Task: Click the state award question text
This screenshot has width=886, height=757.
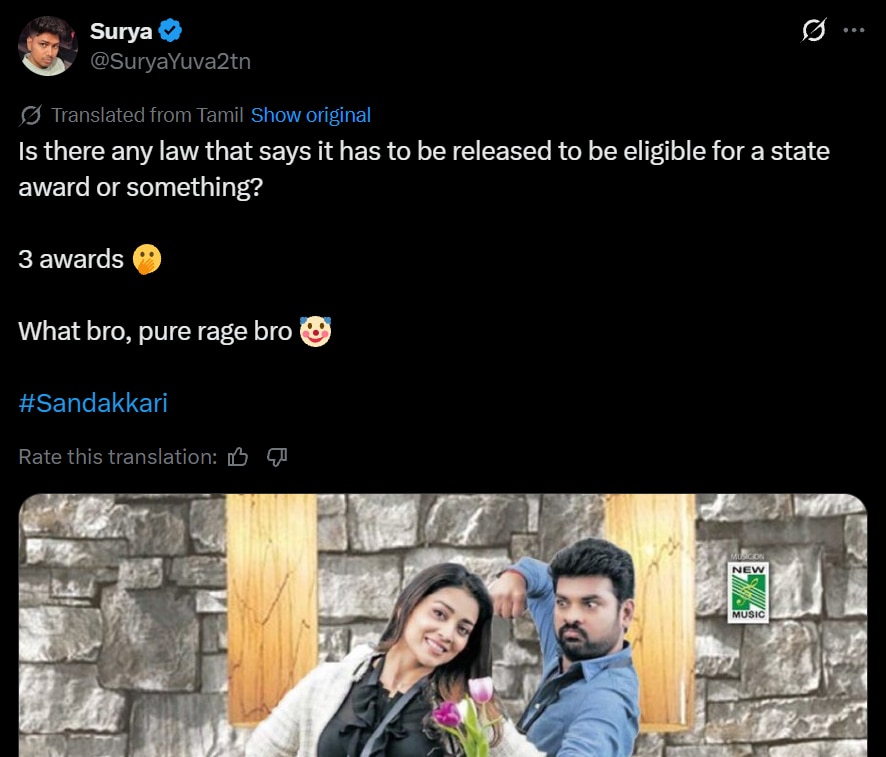Action: (x=424, y=169)
